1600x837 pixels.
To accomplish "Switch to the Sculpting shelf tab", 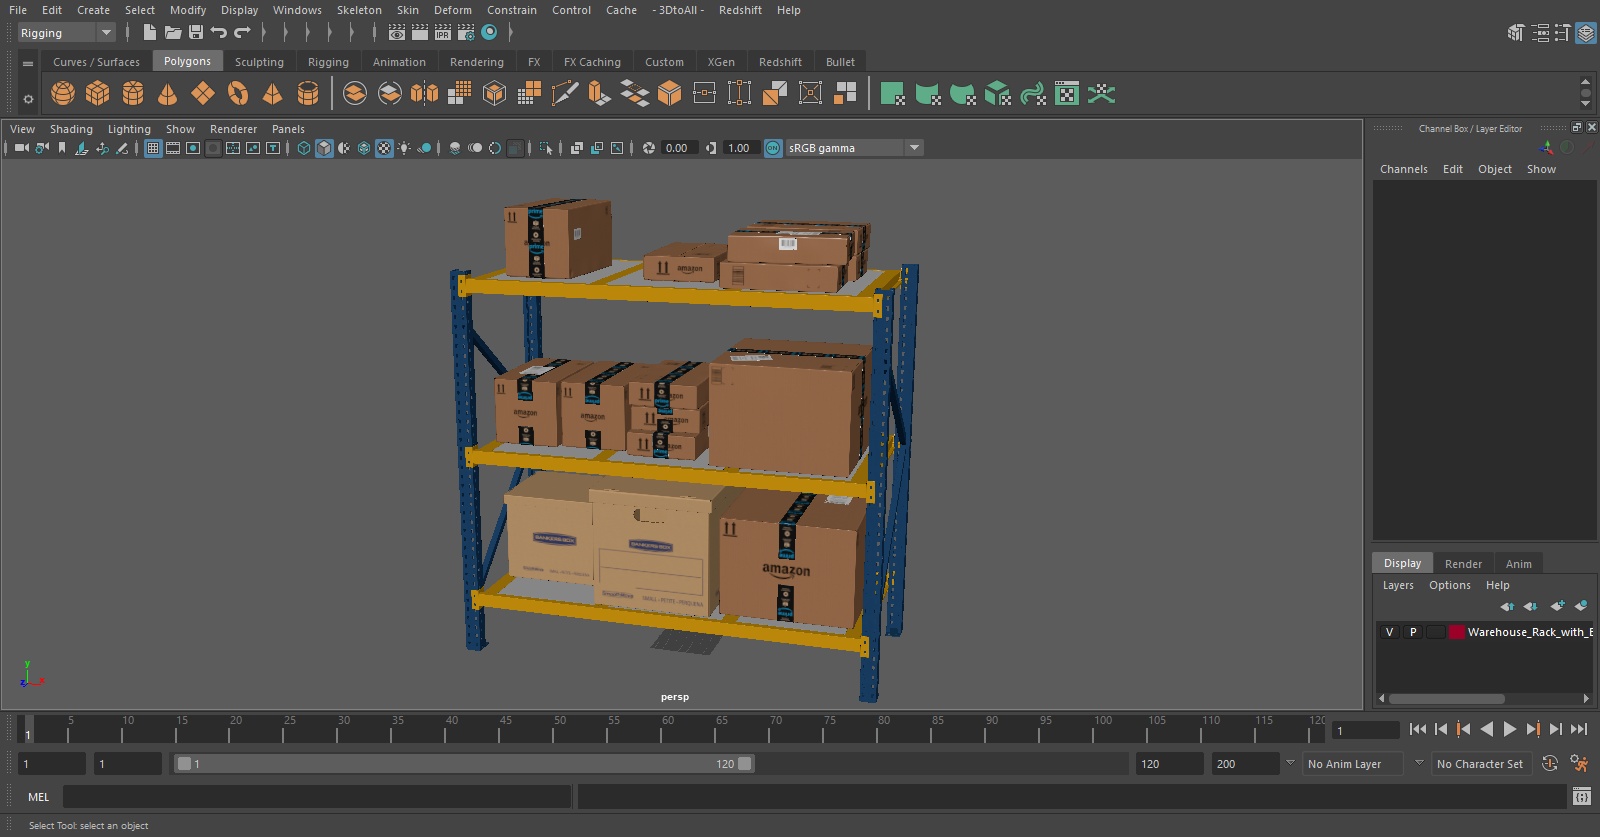I will [259, 62].
